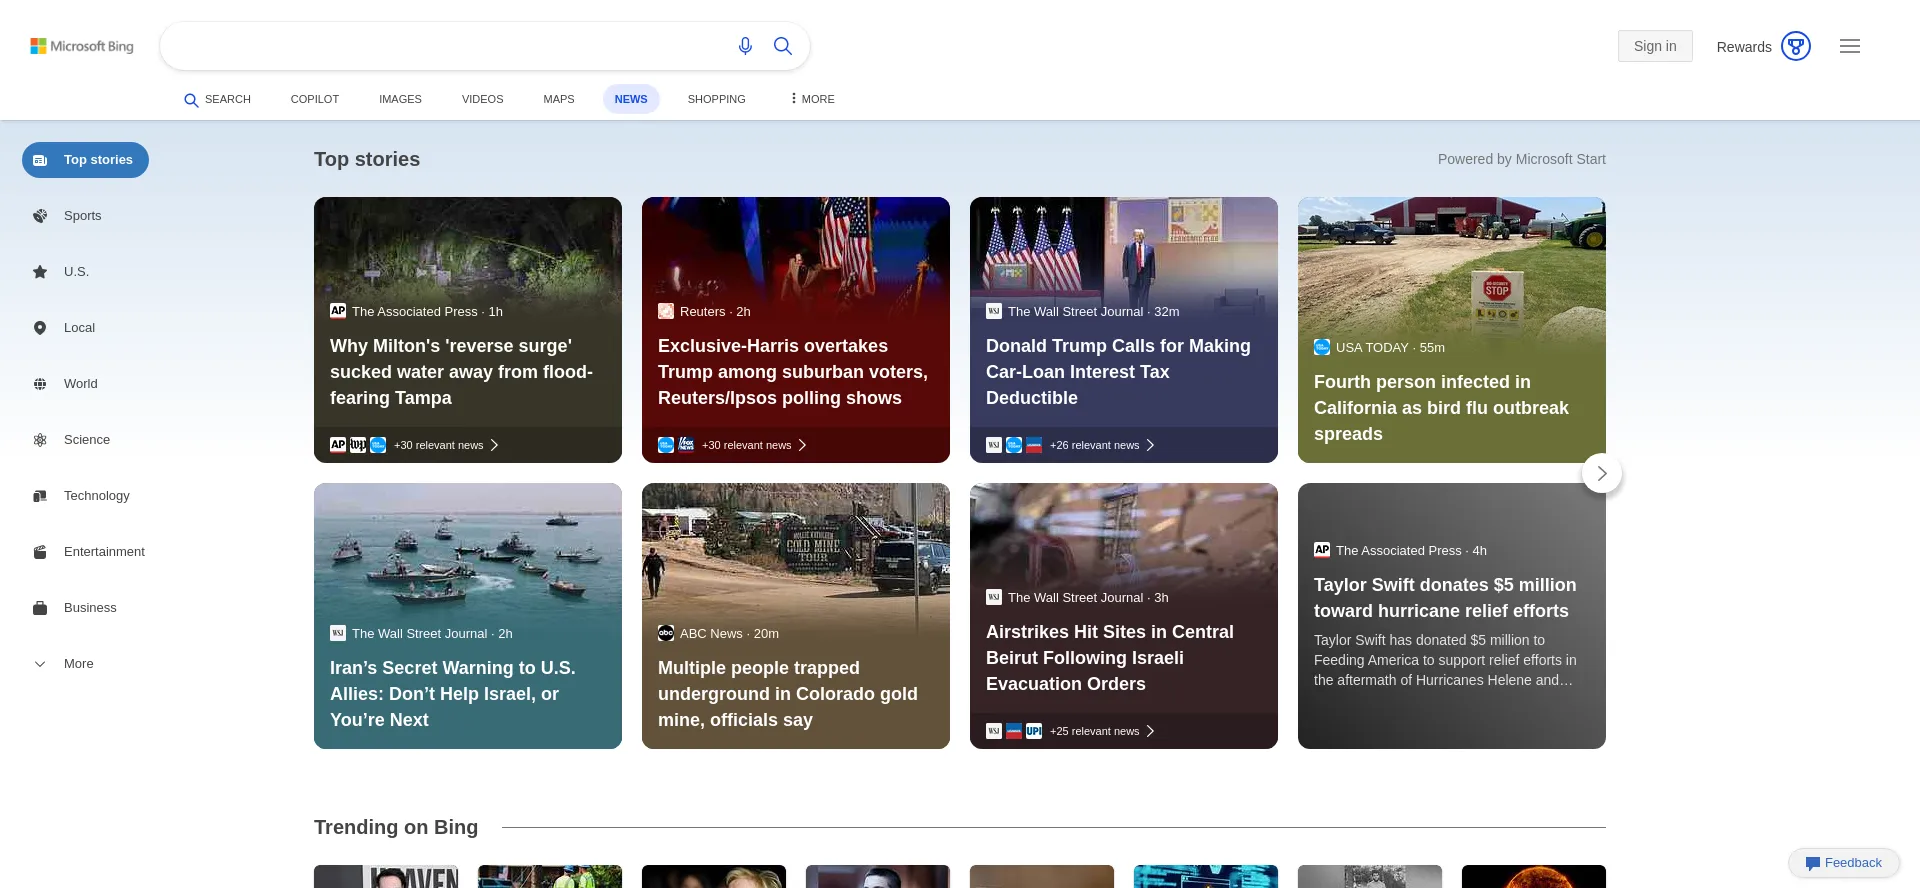The height and width of the screenshot is (888, 1920).
Task: Open Colorado gold mine headline
Action: [788, 694]
